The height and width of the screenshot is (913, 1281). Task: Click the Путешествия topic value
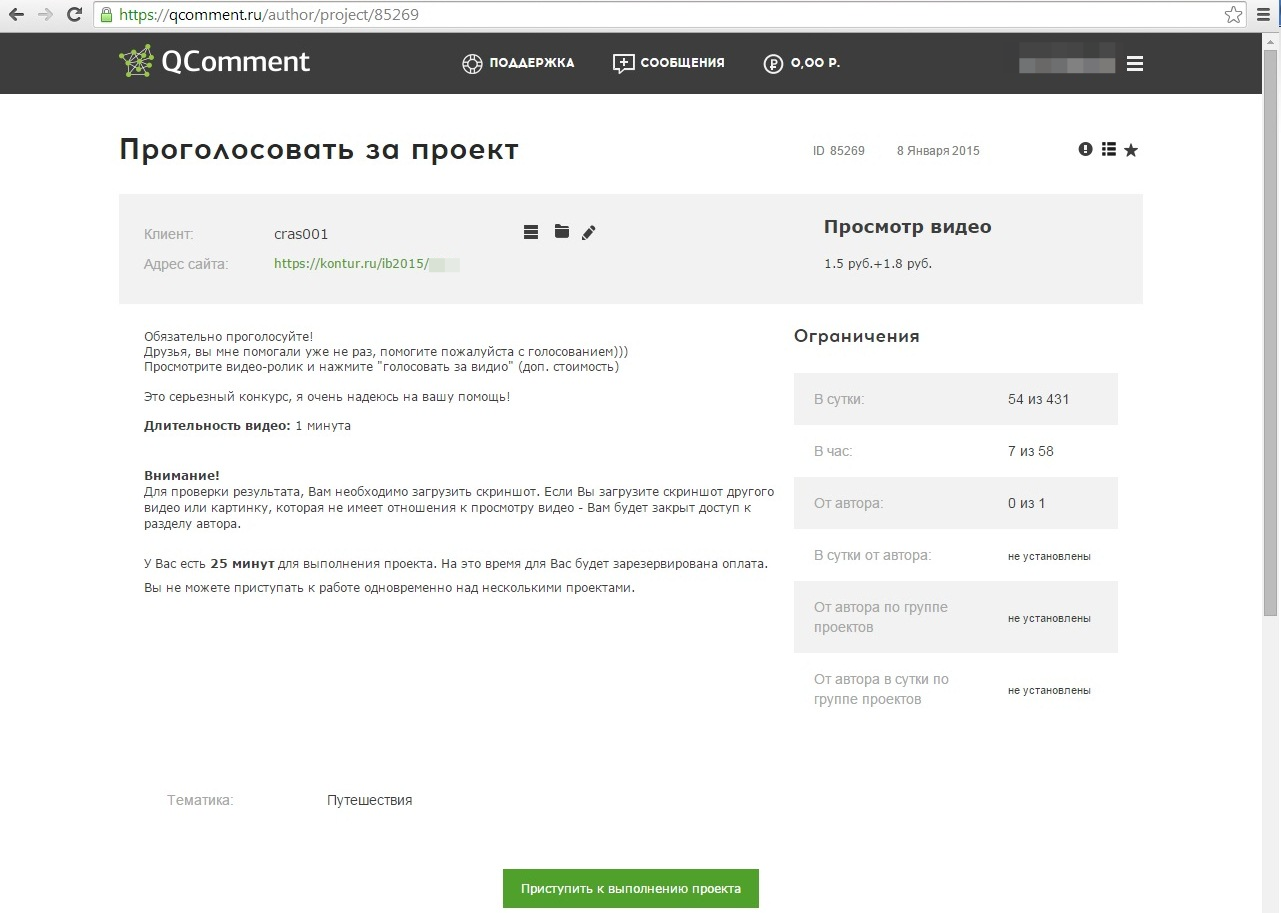(x=370, y=800)
